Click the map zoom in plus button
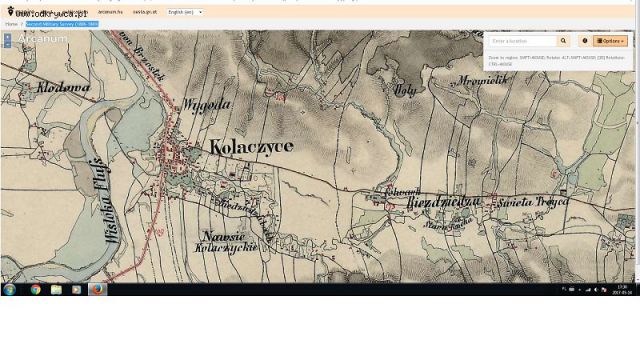Screen dimensions: 640x360 [8, 37]
